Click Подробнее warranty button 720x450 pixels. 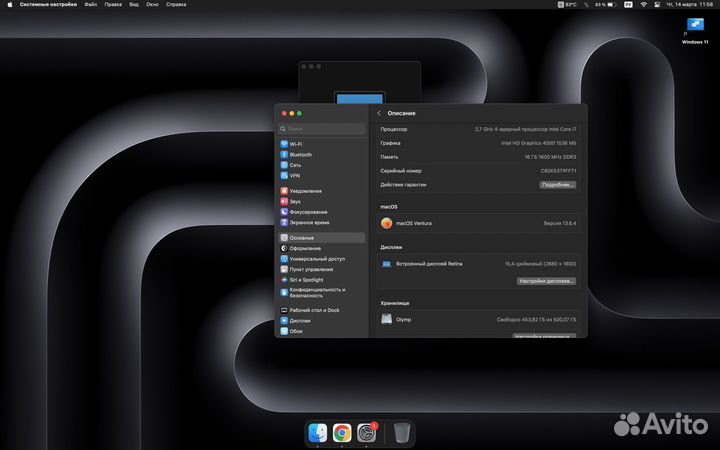pyautogui.click(x=557, y=185)
